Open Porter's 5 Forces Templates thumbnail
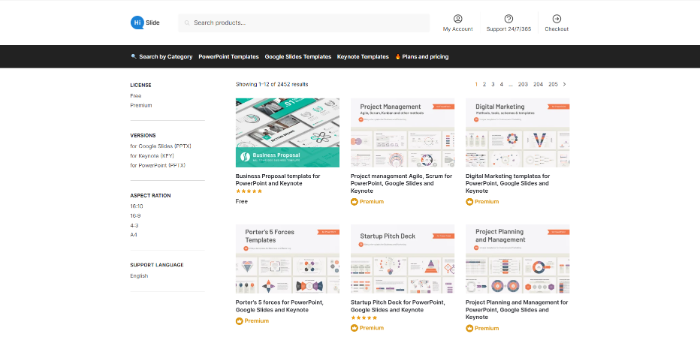This screenshot has width=700, height=364. click(x=288, y=259)
